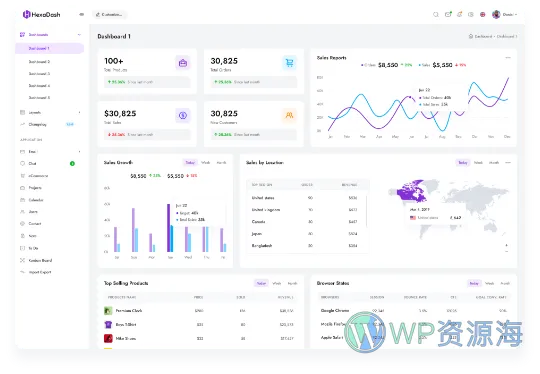
Task: Click the Customize button in header
Action: pos(110,14)
